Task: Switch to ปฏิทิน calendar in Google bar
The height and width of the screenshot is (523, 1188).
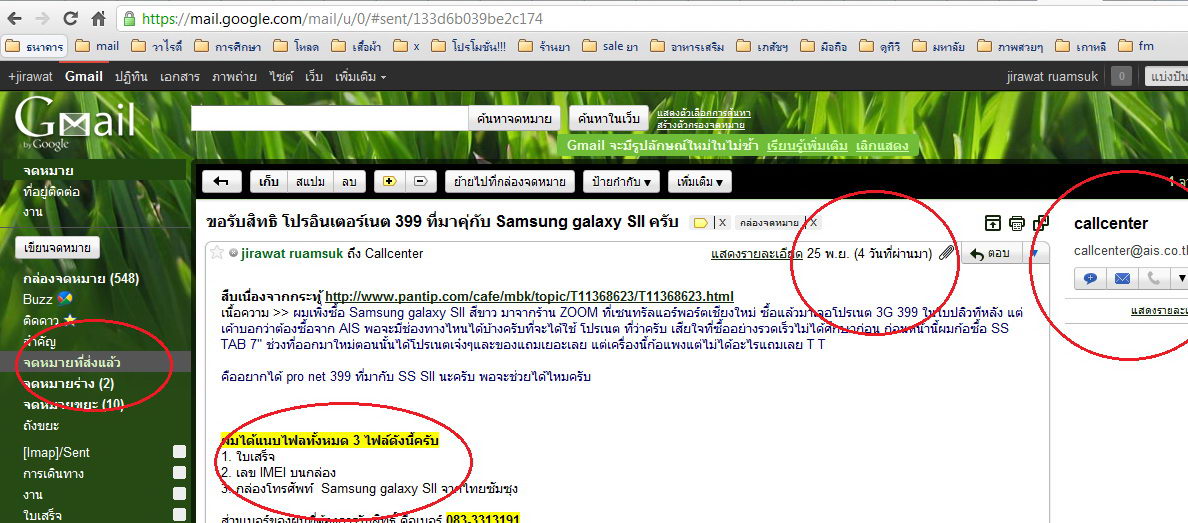Action: [x=130, y=77]
